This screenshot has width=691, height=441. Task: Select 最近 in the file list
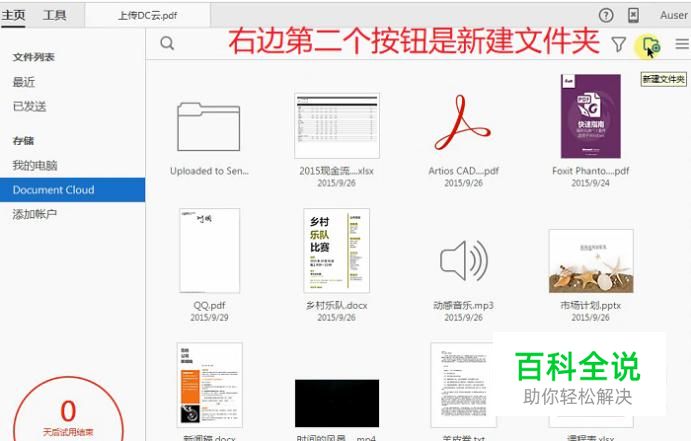[24, 82]
